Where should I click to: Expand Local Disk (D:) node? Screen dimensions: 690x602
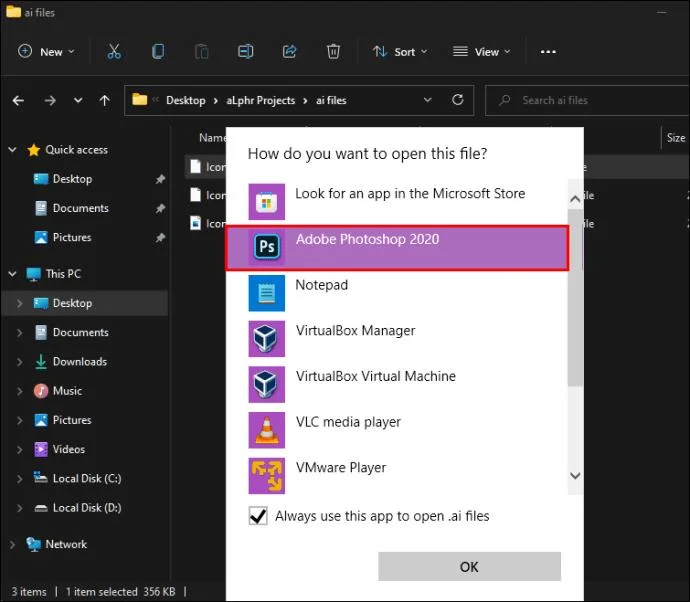(x=19, y=508)
